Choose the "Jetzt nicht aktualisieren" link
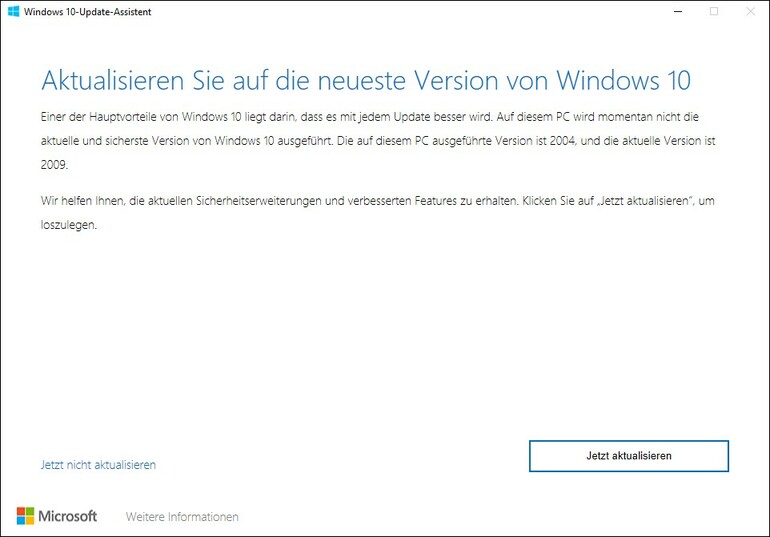770x537 pixels. [98, 465]
